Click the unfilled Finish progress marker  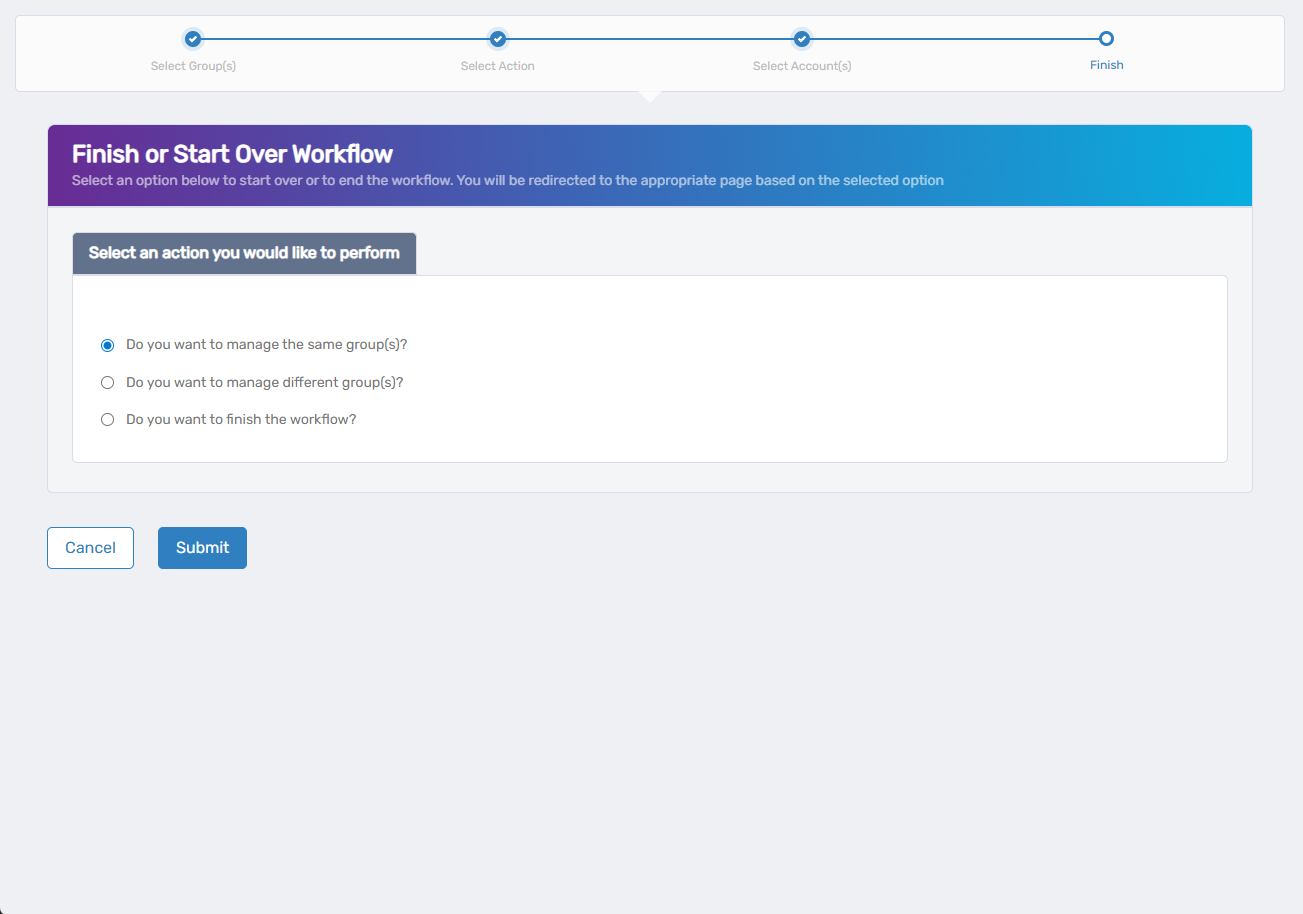[1106, 39]
